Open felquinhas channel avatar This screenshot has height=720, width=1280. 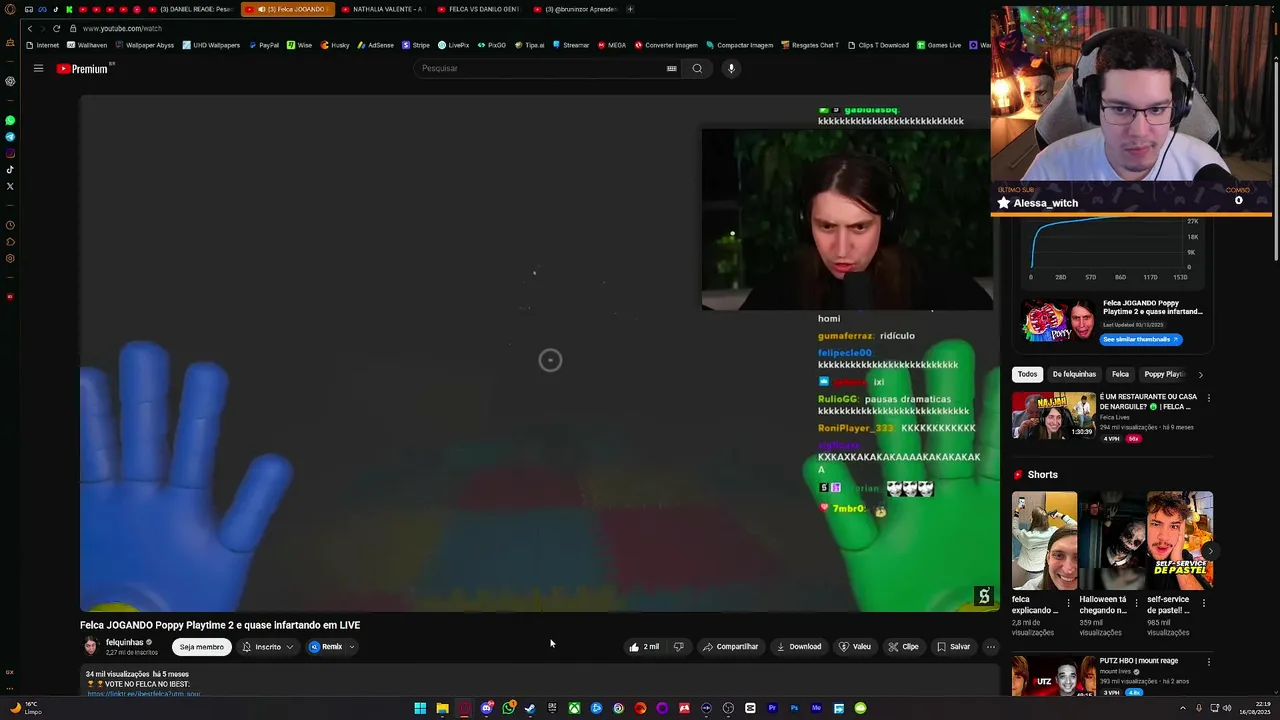tap(90, 646)
